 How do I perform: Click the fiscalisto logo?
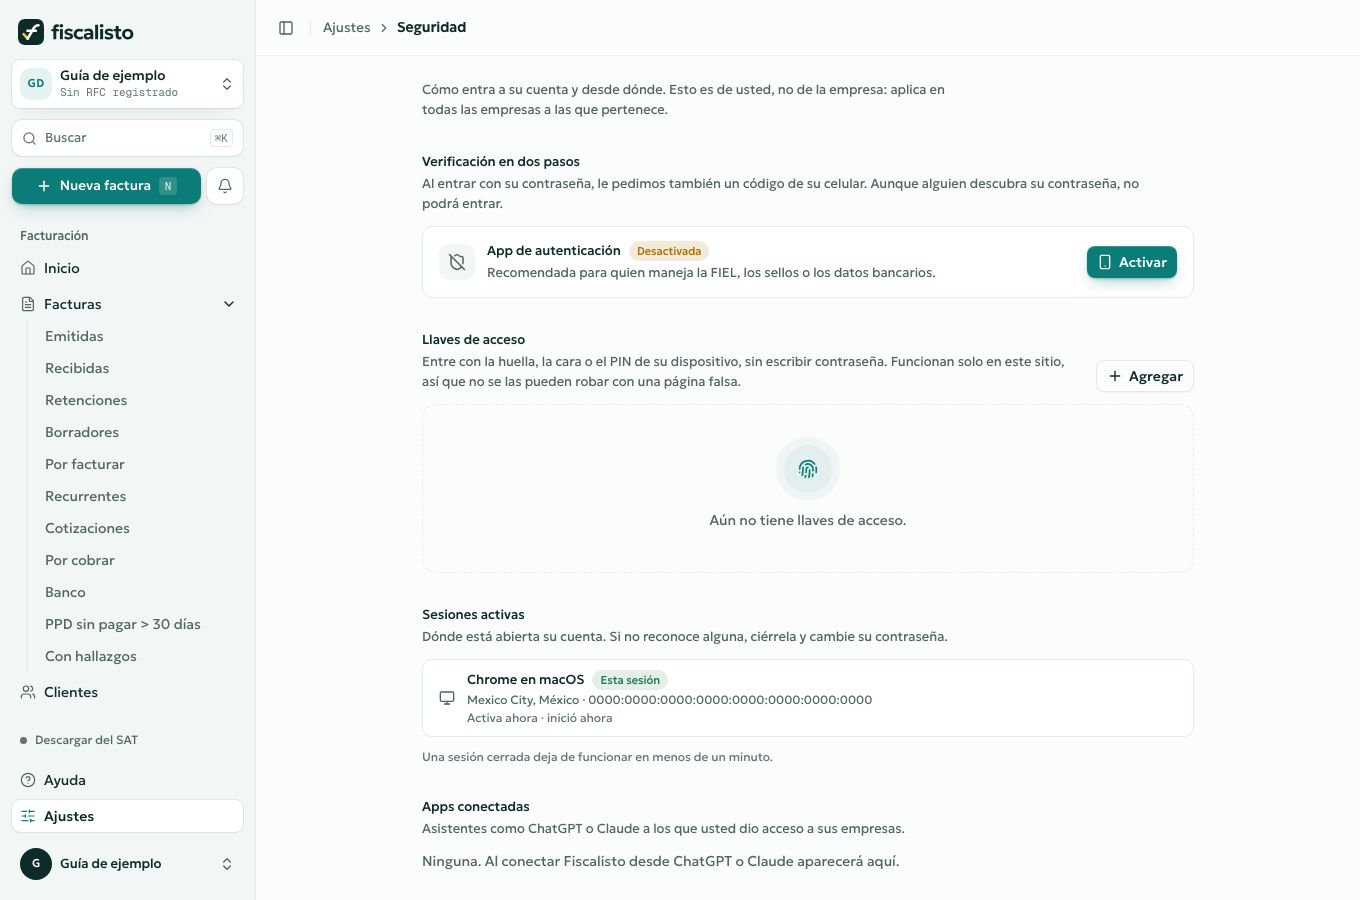(x=76, y=32)
